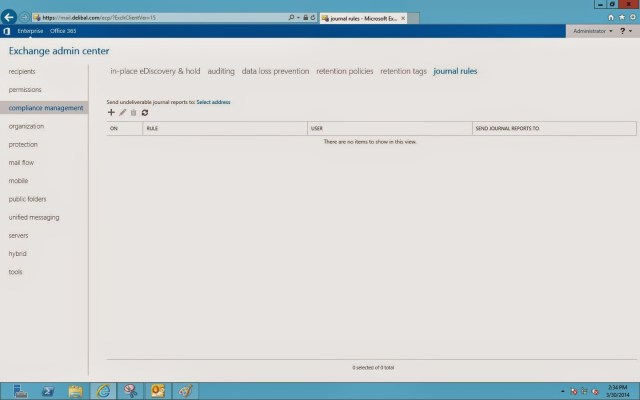Click the delete trash icon in toolbar
The width and height of the screenshot is (640, 400).
pos(134,113)
